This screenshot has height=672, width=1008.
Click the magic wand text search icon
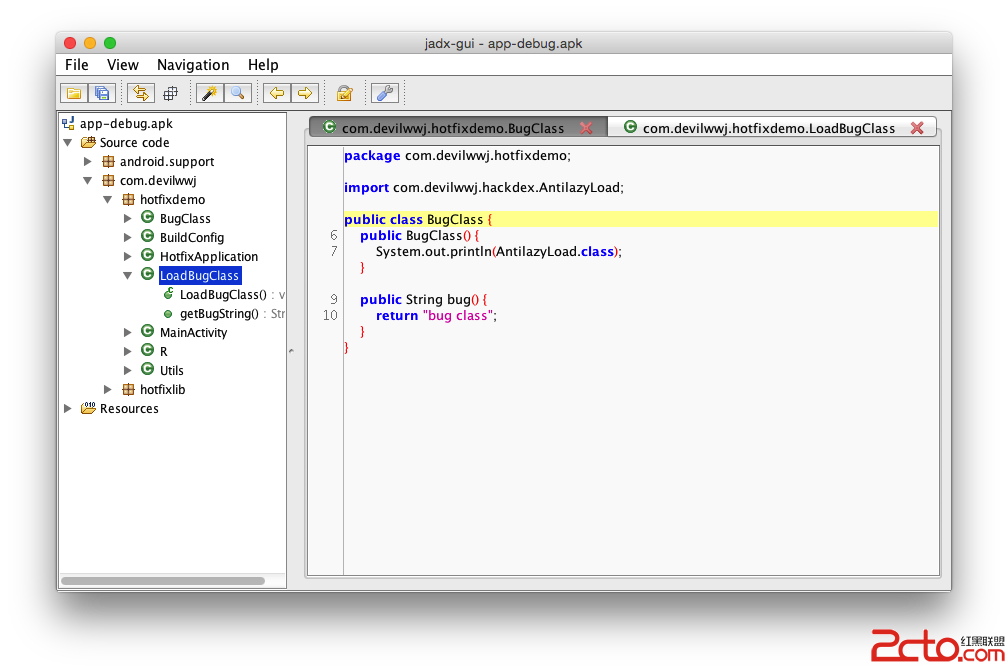coord(209,93)
